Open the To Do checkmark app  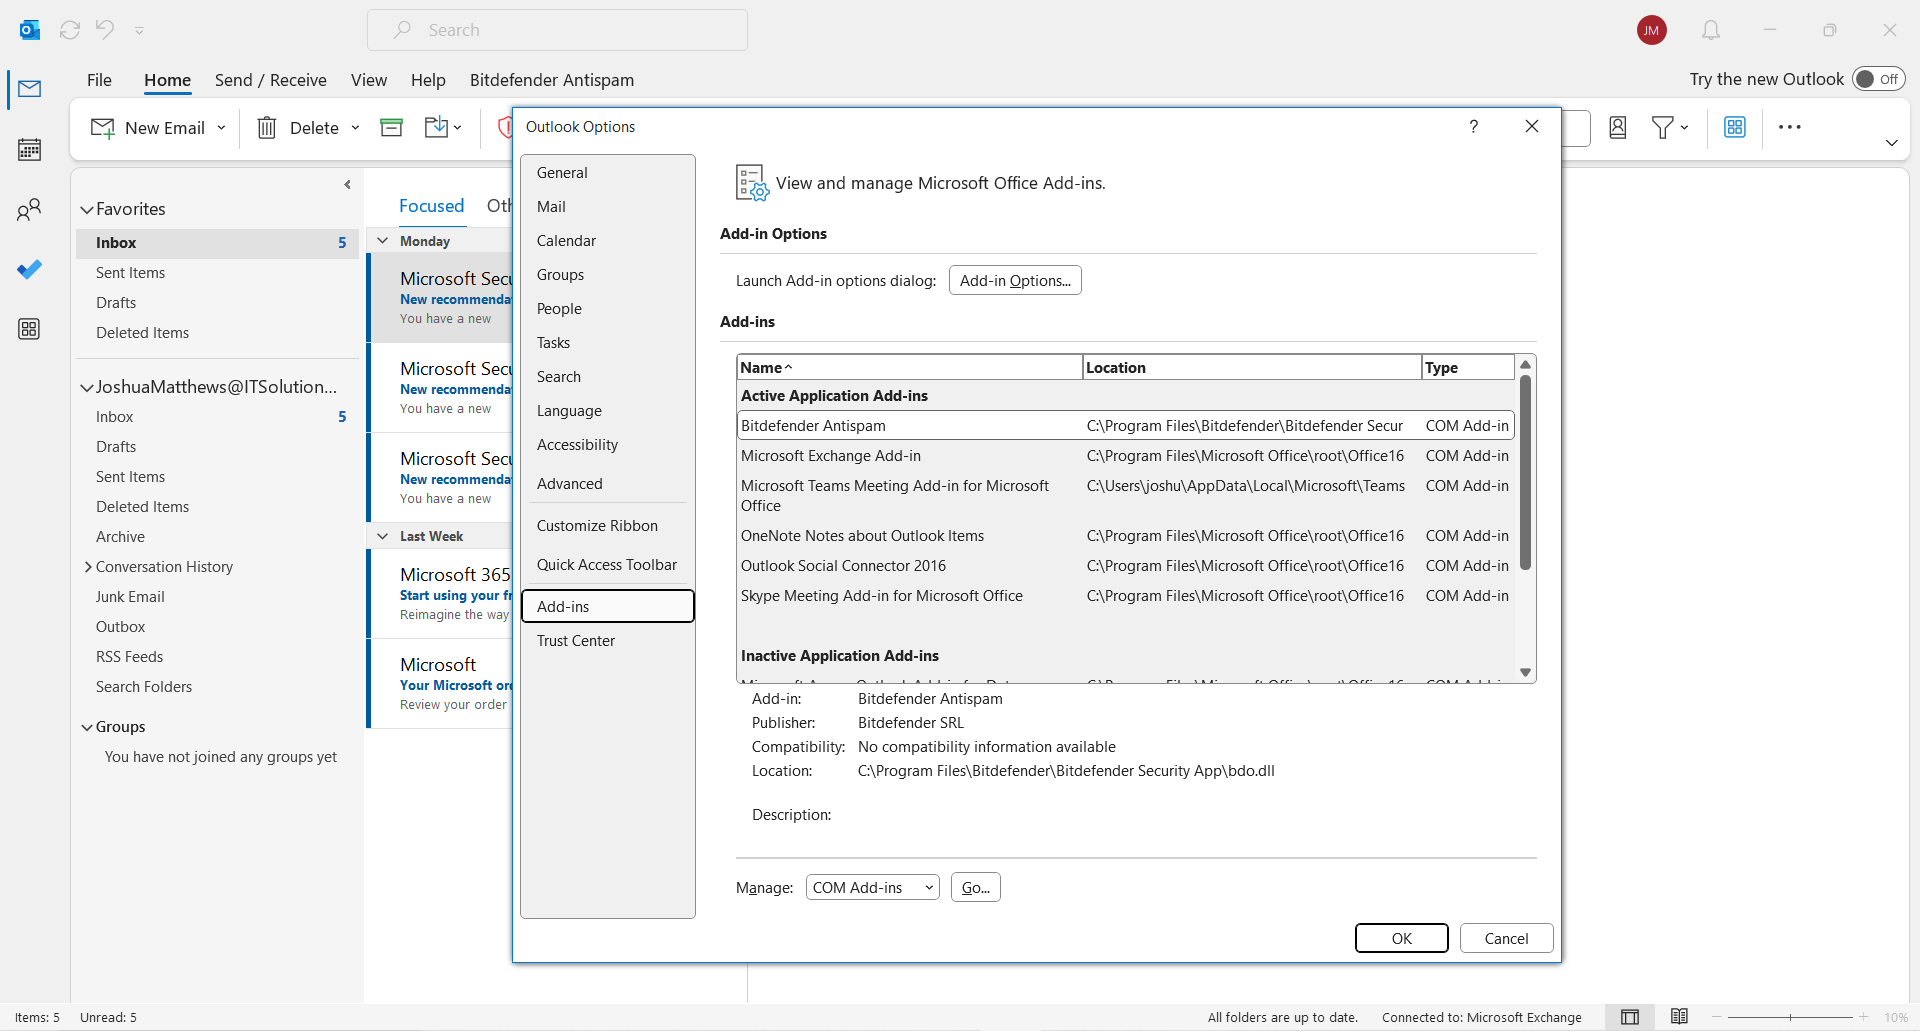(30, 269)
